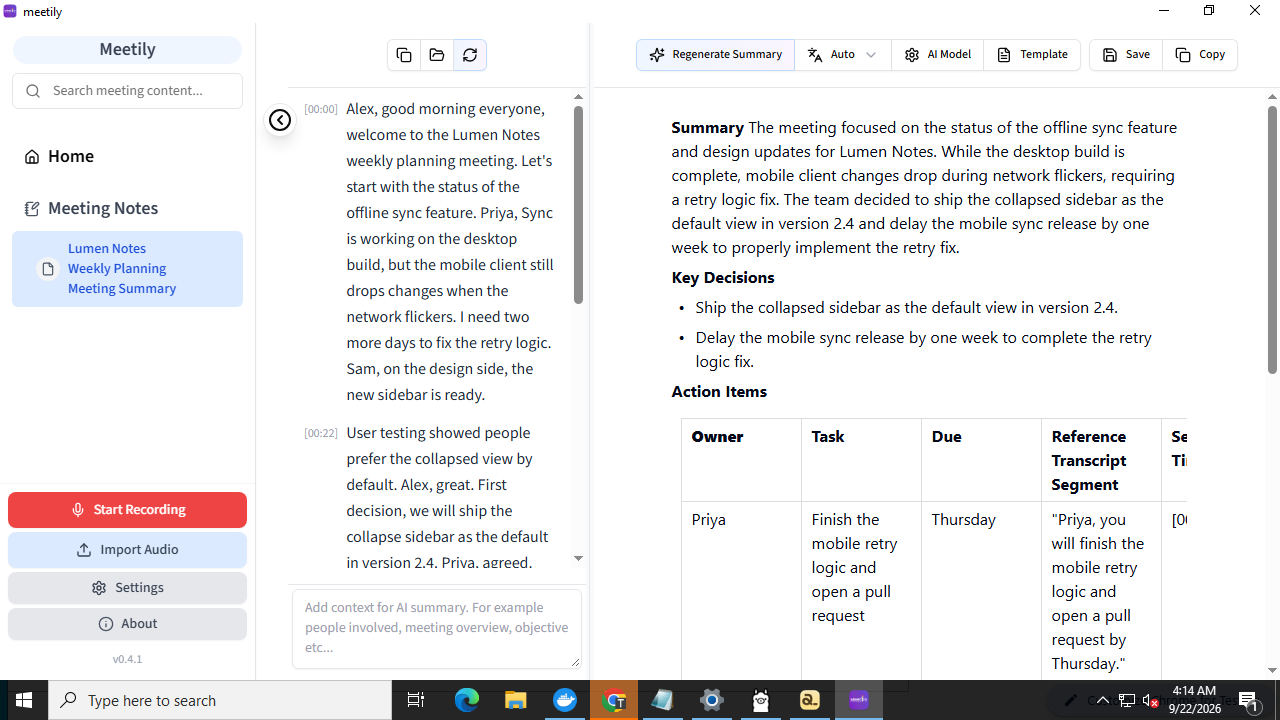
Task: Click the Windows taskbar search box
Action: [x=220, y=700]
